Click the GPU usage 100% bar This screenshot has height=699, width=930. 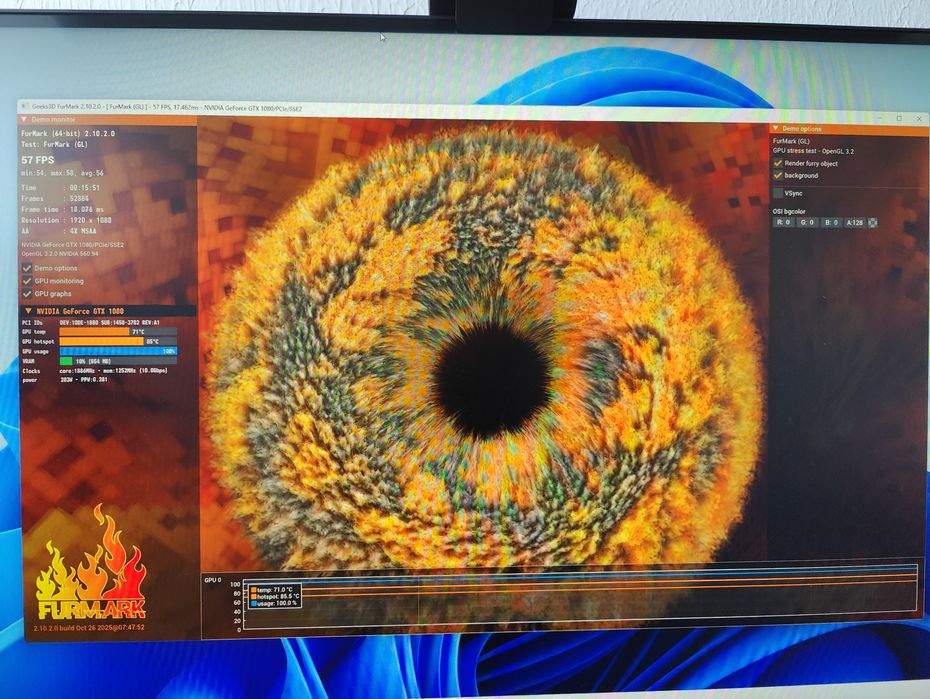[118, 351]
